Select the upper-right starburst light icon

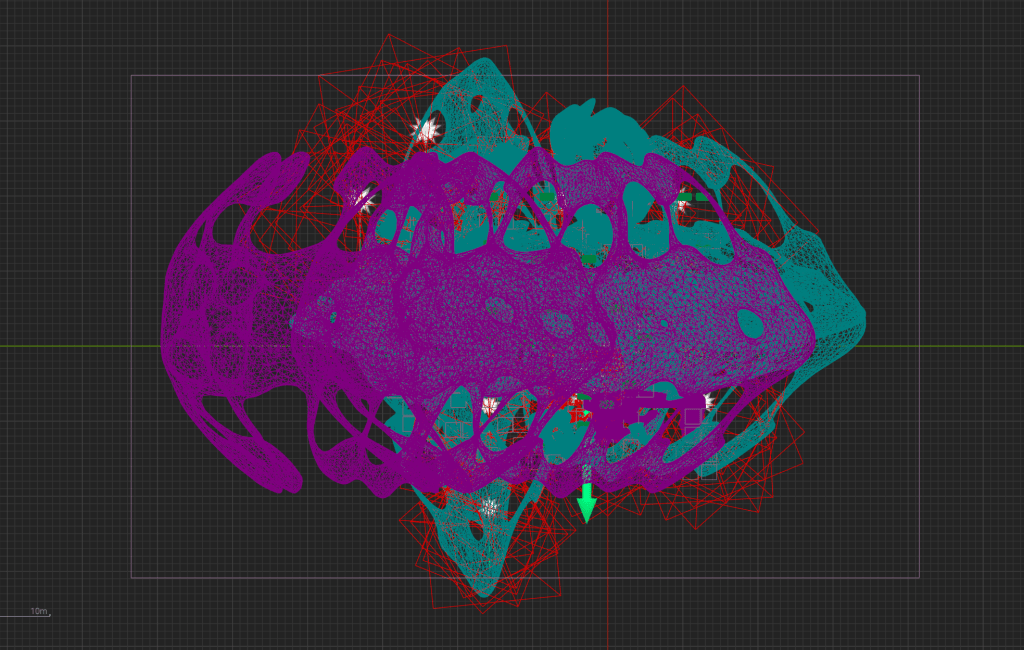click(684, 203)
